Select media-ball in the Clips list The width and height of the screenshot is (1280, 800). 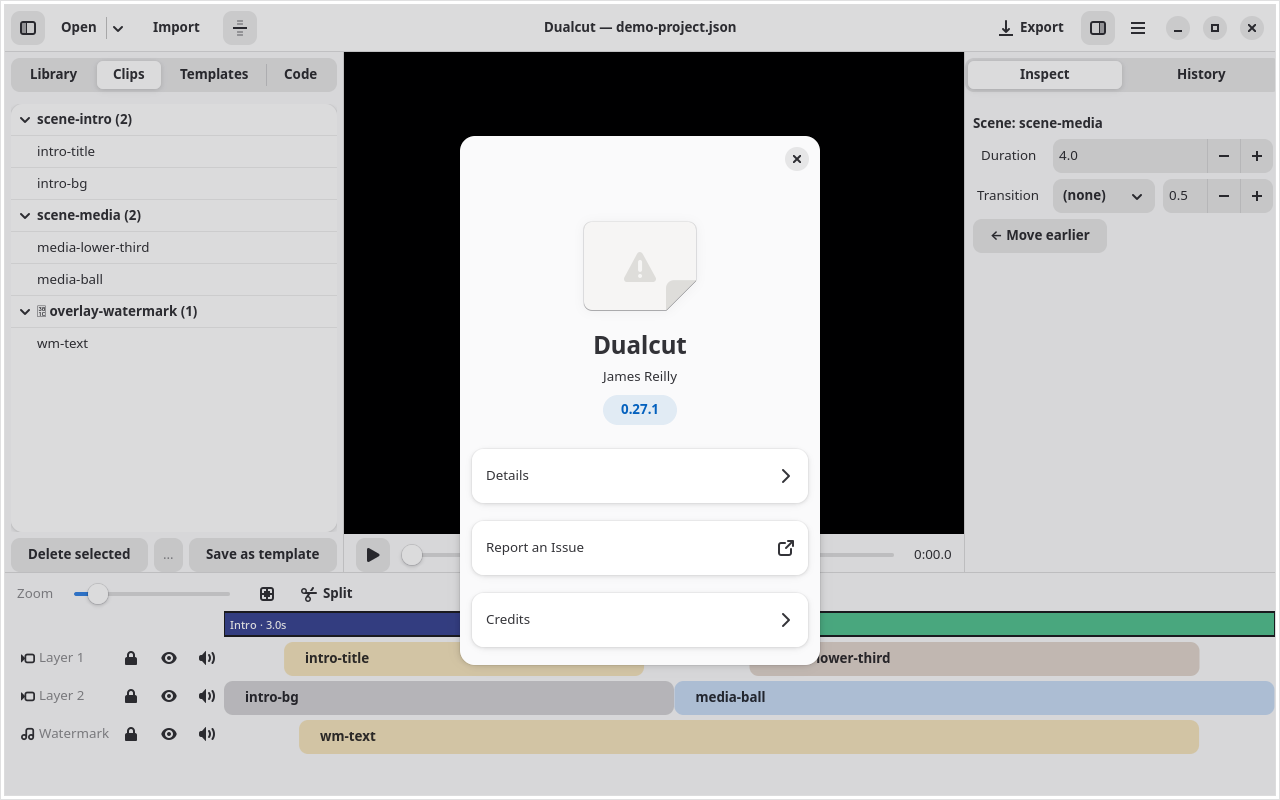click(x=174, y=280)
